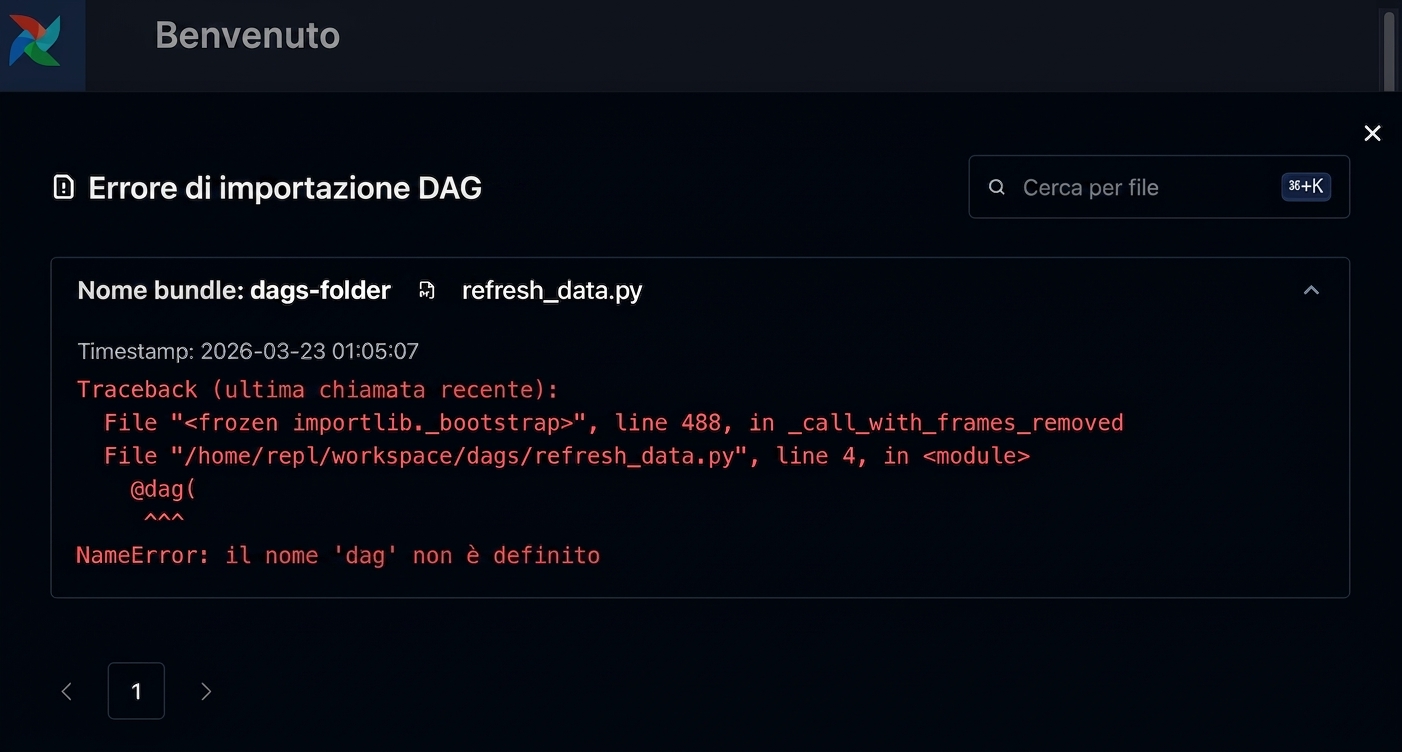Click the Errore di importazione DAG title
The width and height of the screenshot is (1402, 752).
click(x=285, y=187)
